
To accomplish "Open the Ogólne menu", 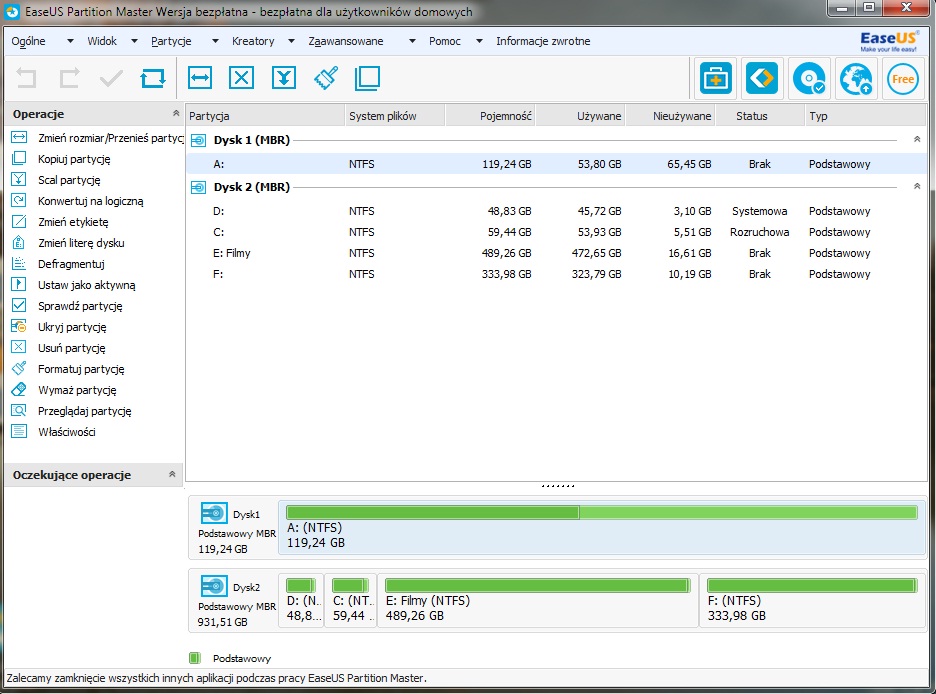I will pos(28,41).
